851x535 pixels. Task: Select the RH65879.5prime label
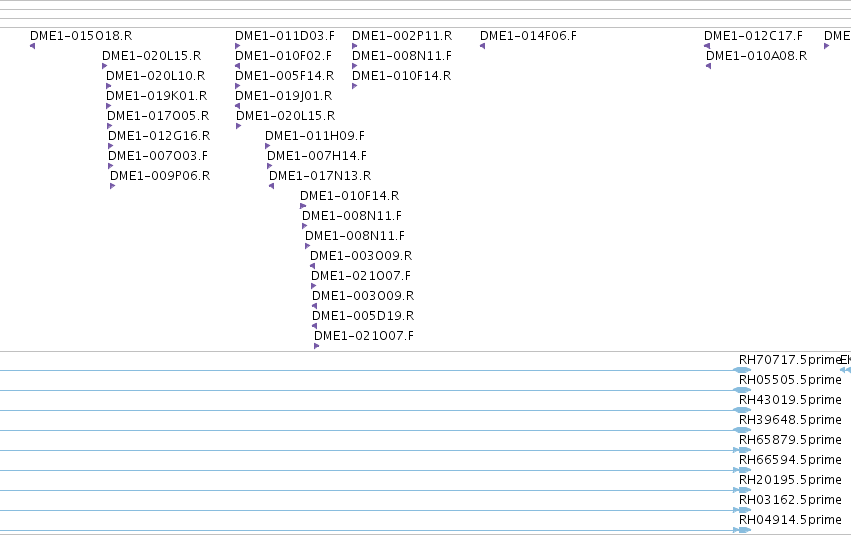point(790,441)
